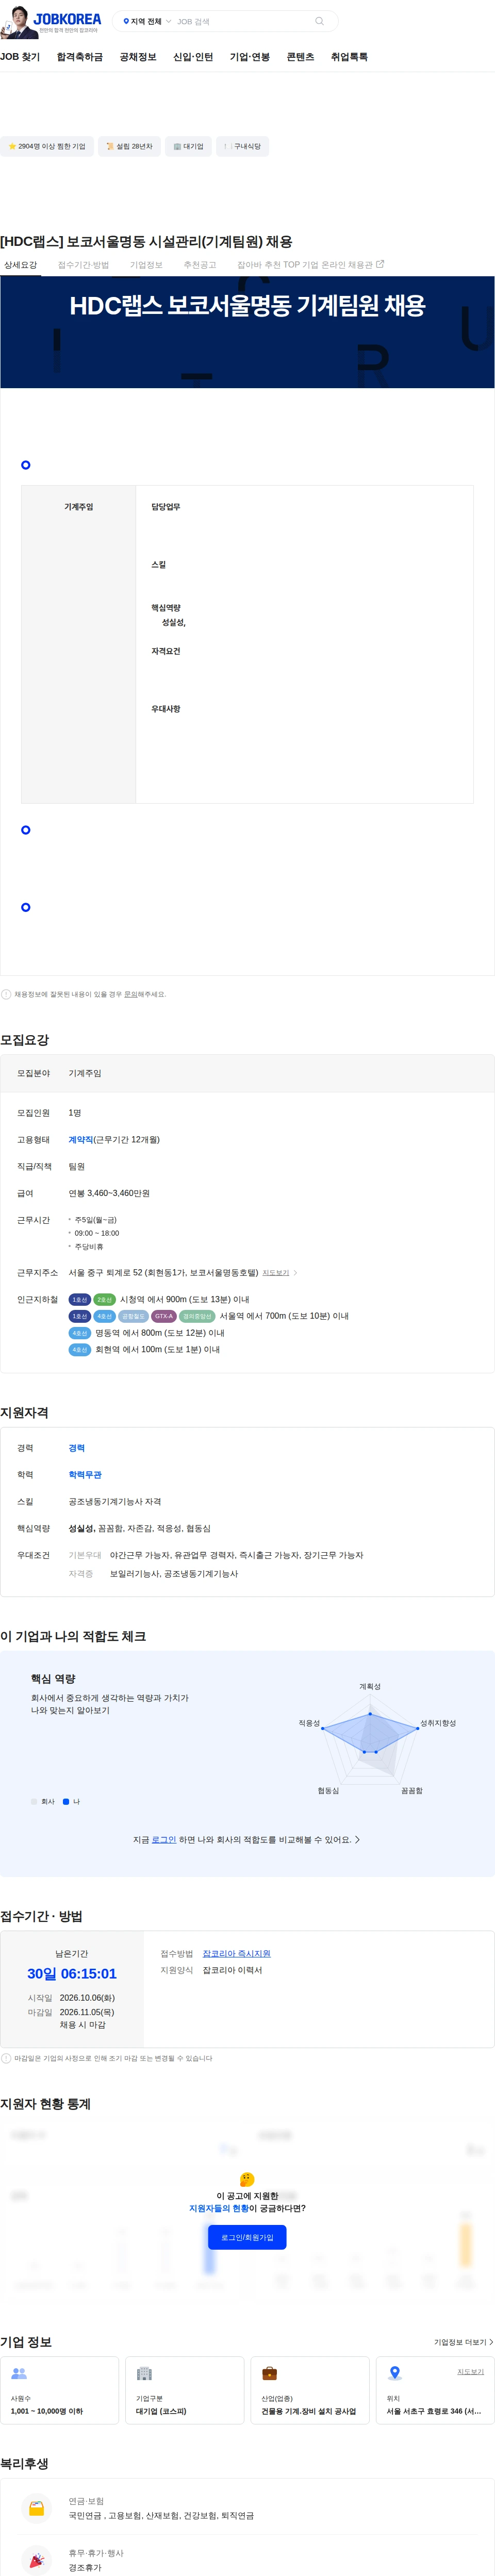Select the 접수기간·방법 tab
495x2576 pixels.
[83, 265]
